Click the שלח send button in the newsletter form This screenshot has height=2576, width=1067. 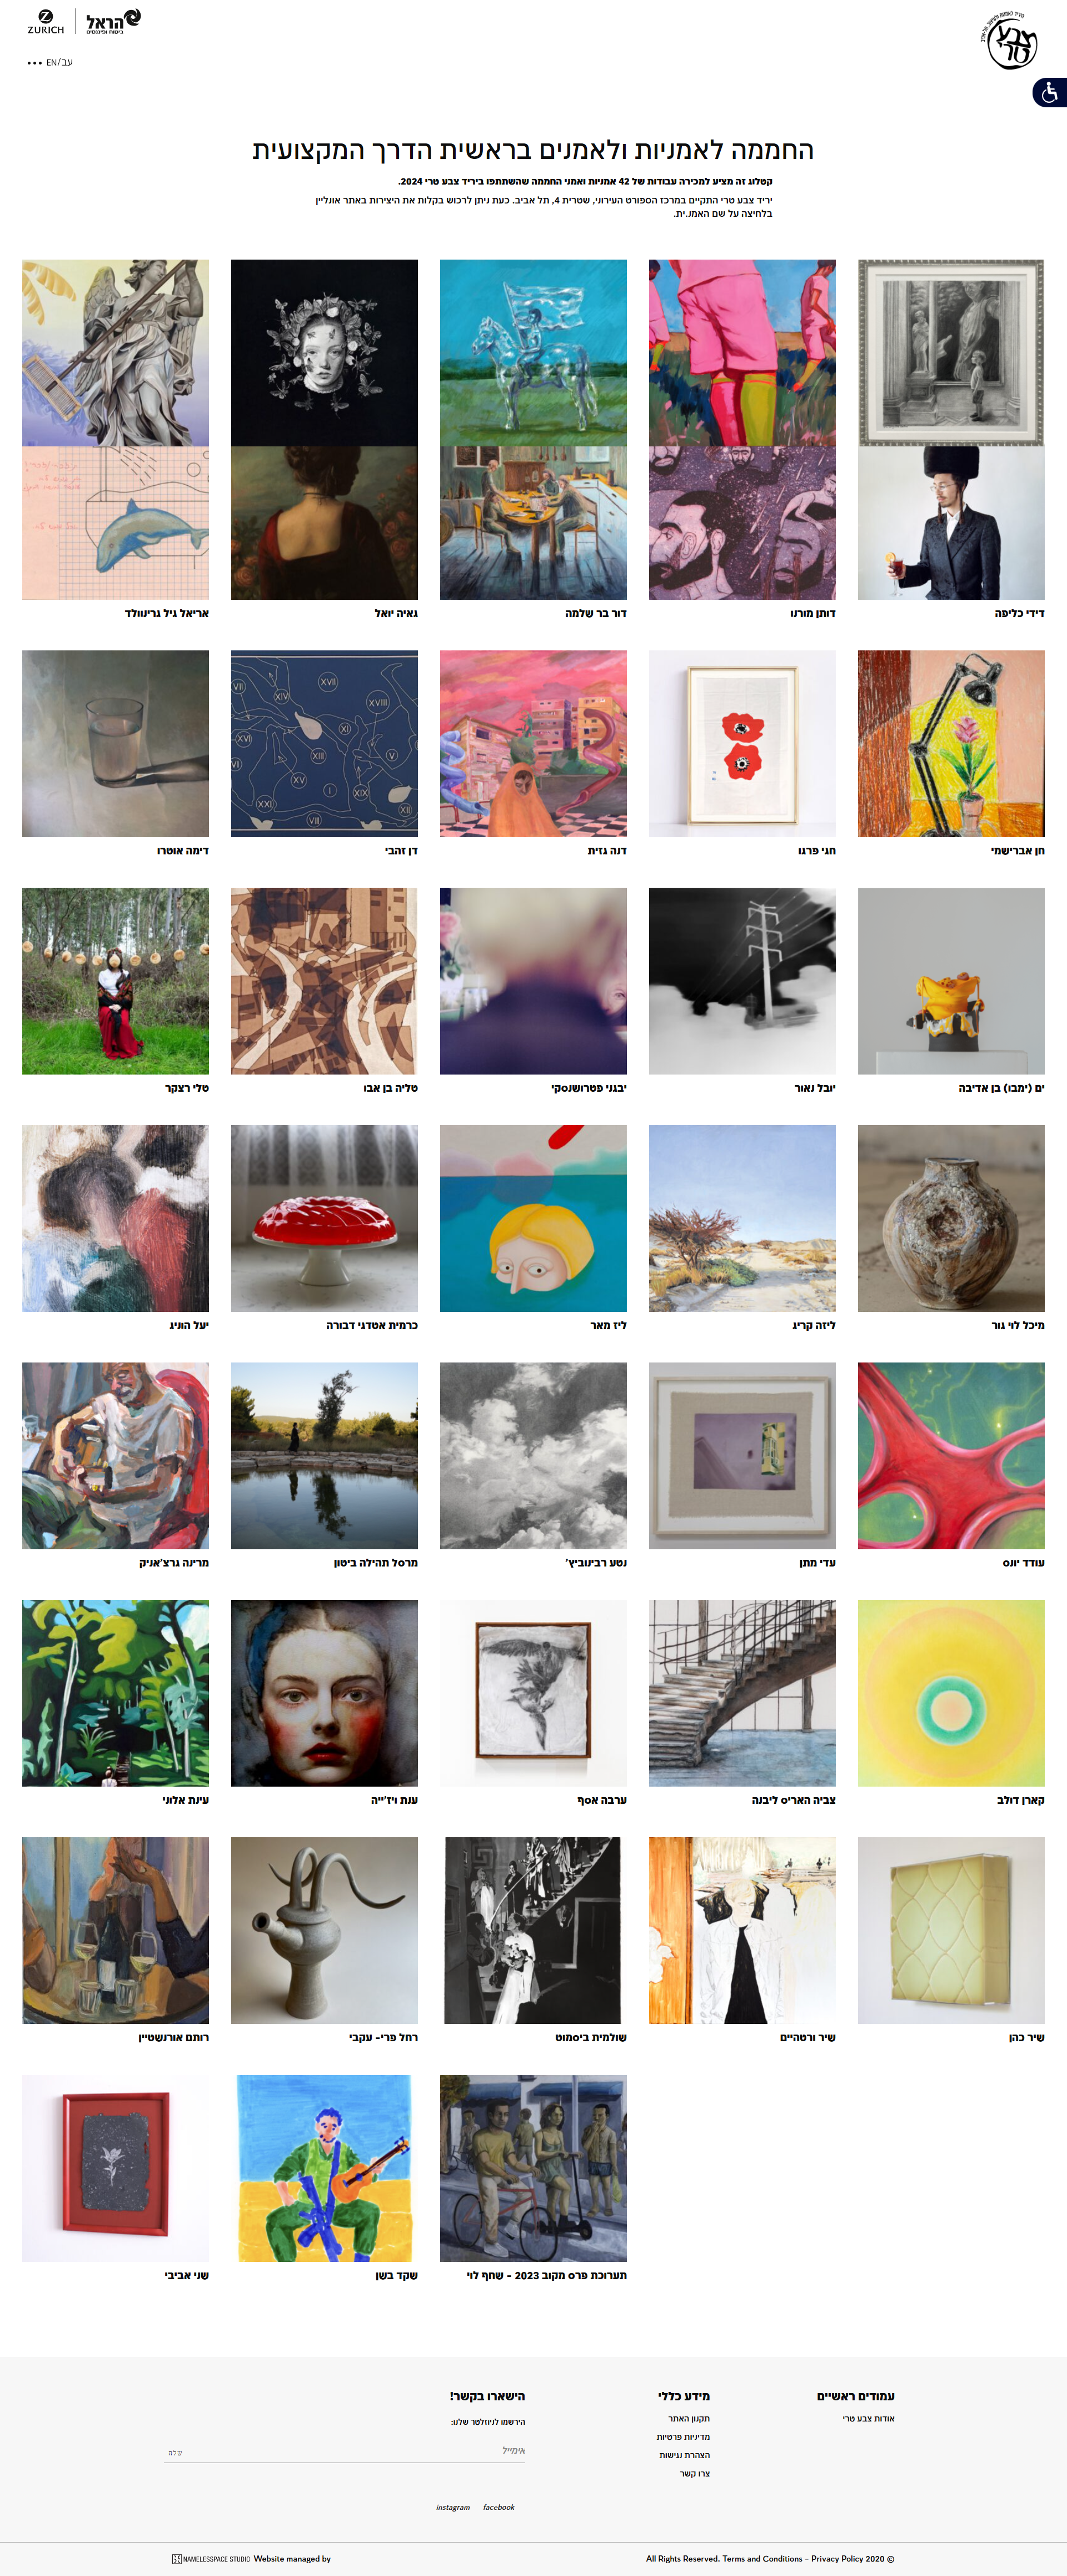tap(175, 2452)
